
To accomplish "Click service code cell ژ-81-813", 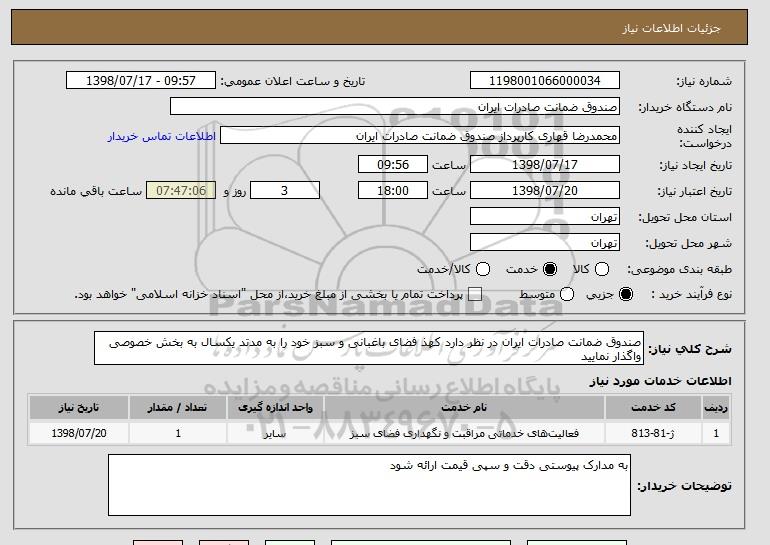I will (x=653, y=433).
